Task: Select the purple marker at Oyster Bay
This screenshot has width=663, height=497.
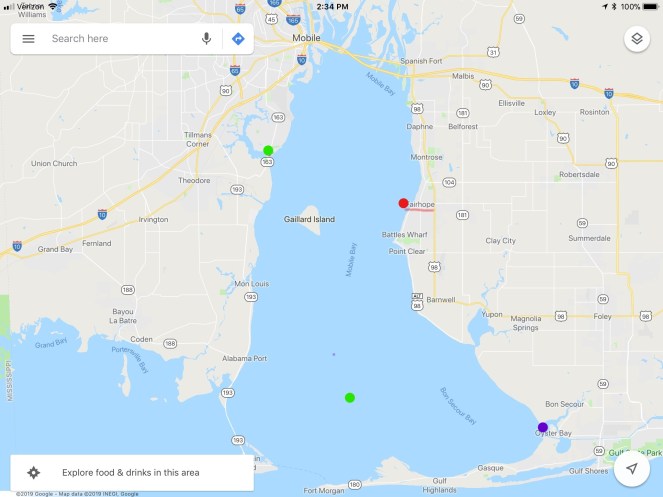Action: click(543, 427)
